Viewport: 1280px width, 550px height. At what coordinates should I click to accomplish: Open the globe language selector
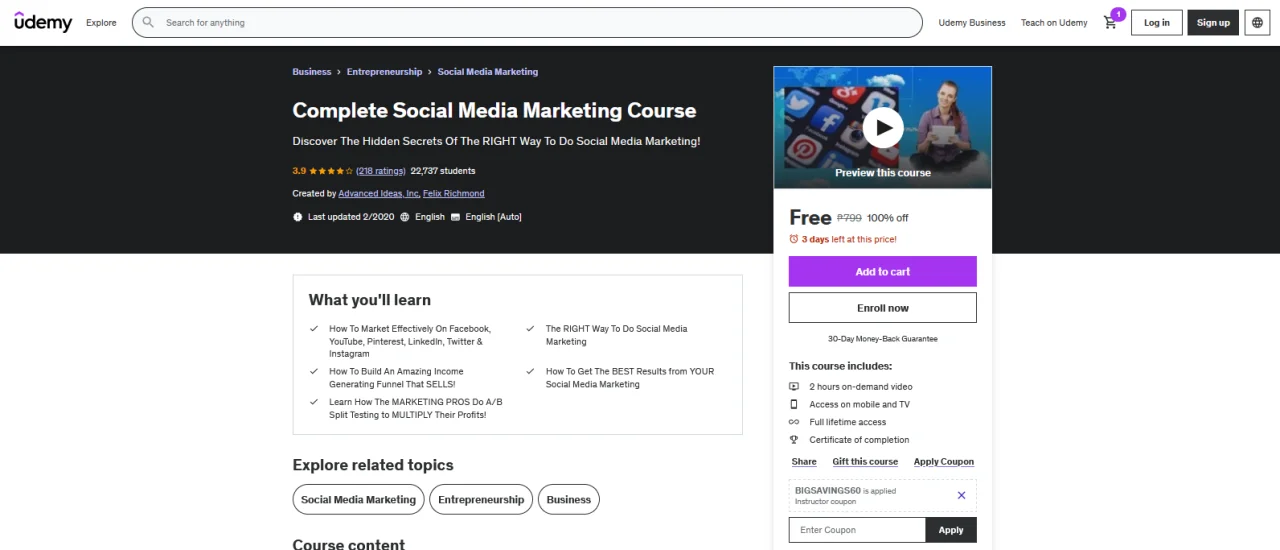(1258, 22)
